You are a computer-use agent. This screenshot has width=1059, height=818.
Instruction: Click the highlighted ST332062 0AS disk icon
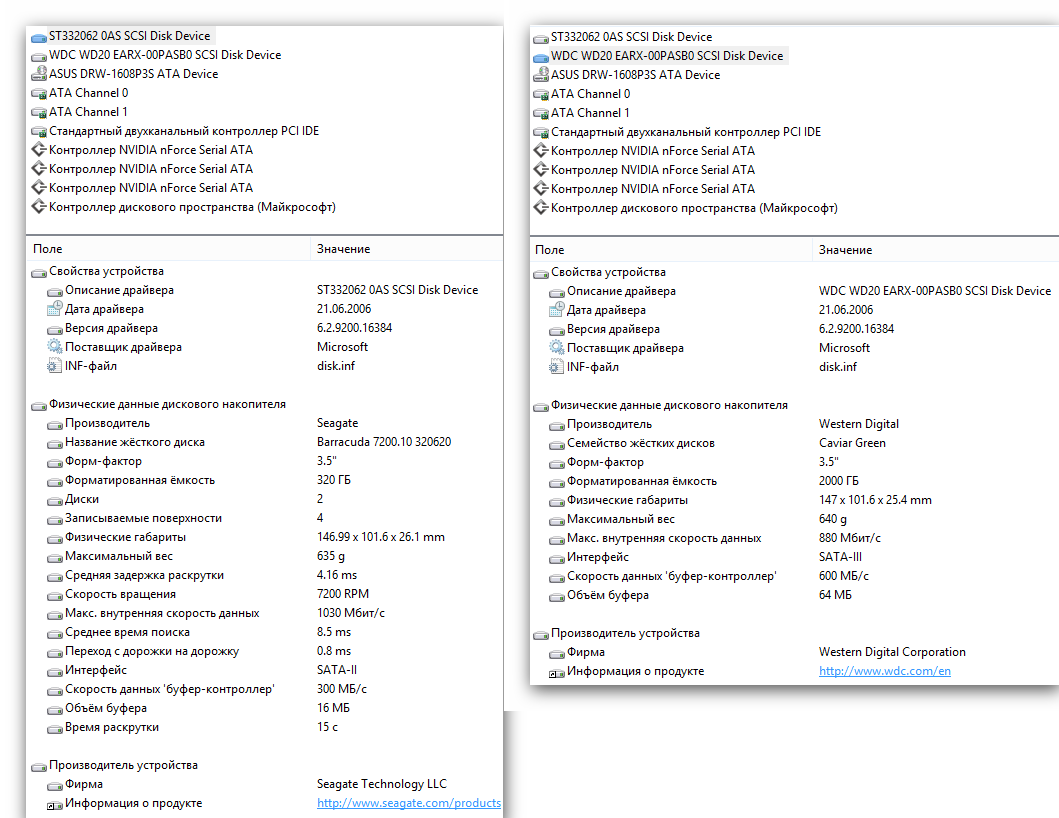point(39,36)
